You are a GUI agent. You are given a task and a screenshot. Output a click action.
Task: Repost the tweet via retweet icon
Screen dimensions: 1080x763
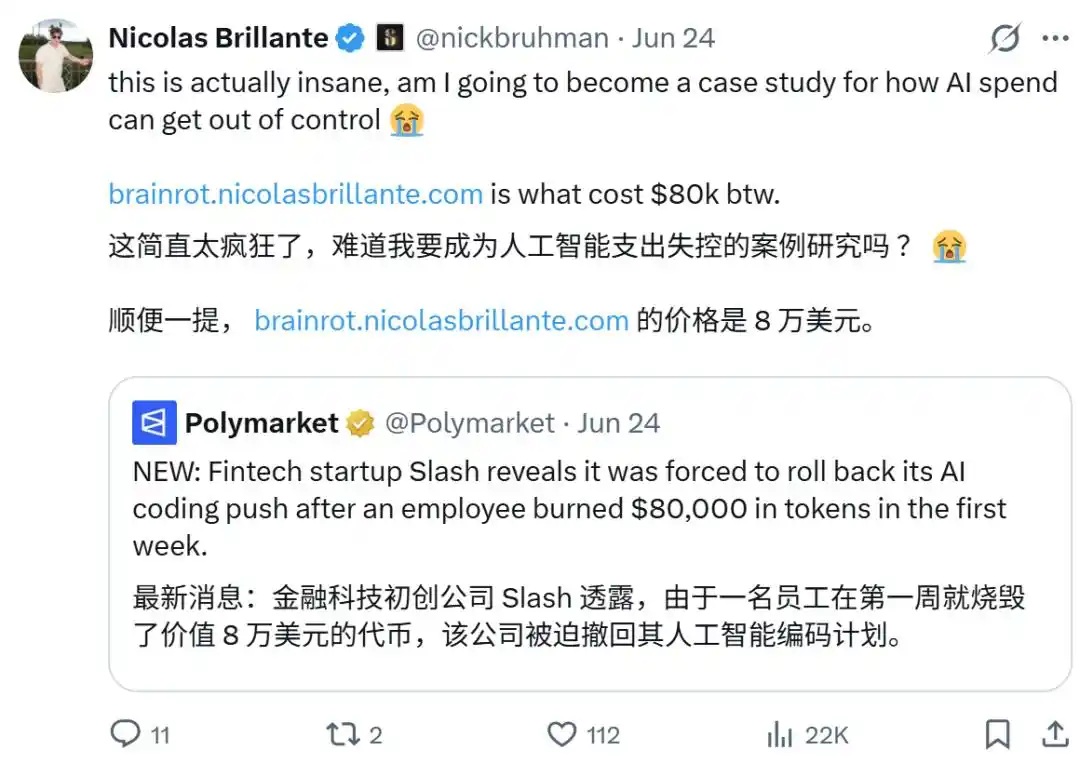pyautogui.click(x=343, y=734)
